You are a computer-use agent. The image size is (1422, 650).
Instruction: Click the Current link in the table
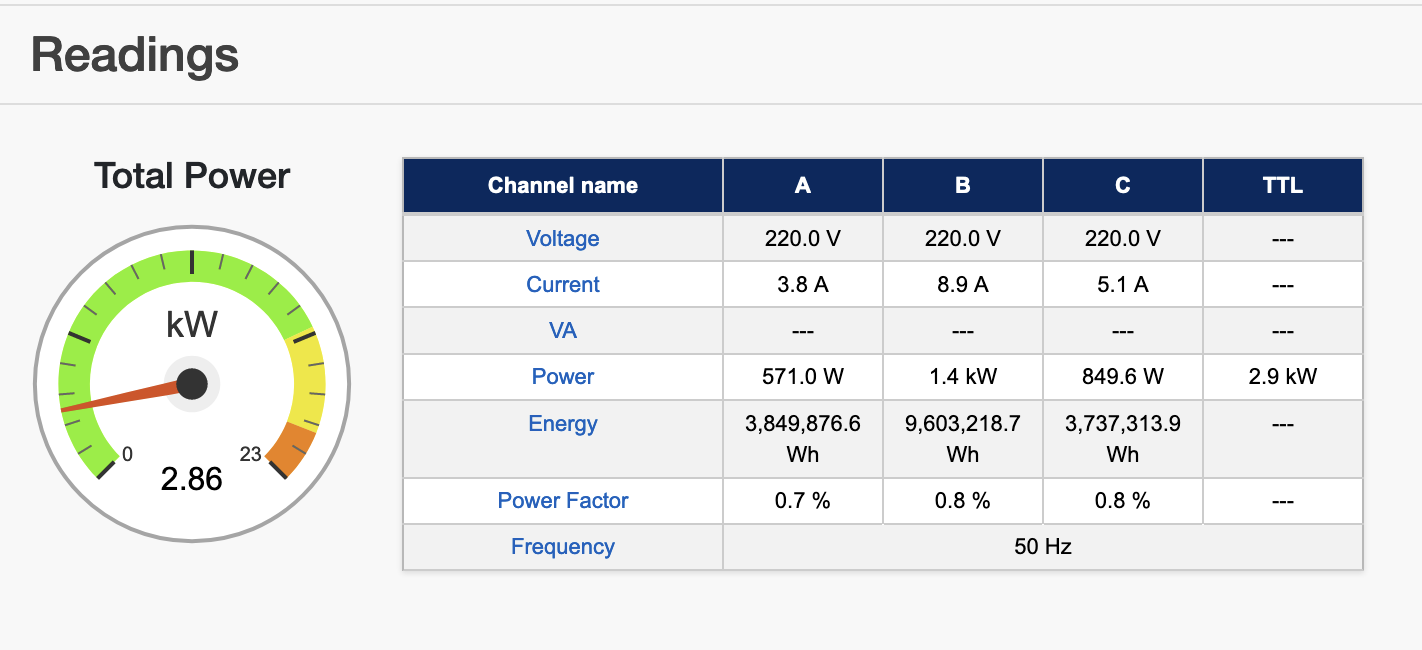point(562,284)
